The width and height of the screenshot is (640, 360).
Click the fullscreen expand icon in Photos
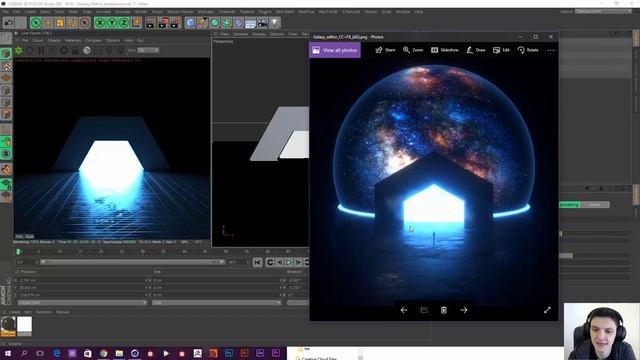click(x=547, y=310)
